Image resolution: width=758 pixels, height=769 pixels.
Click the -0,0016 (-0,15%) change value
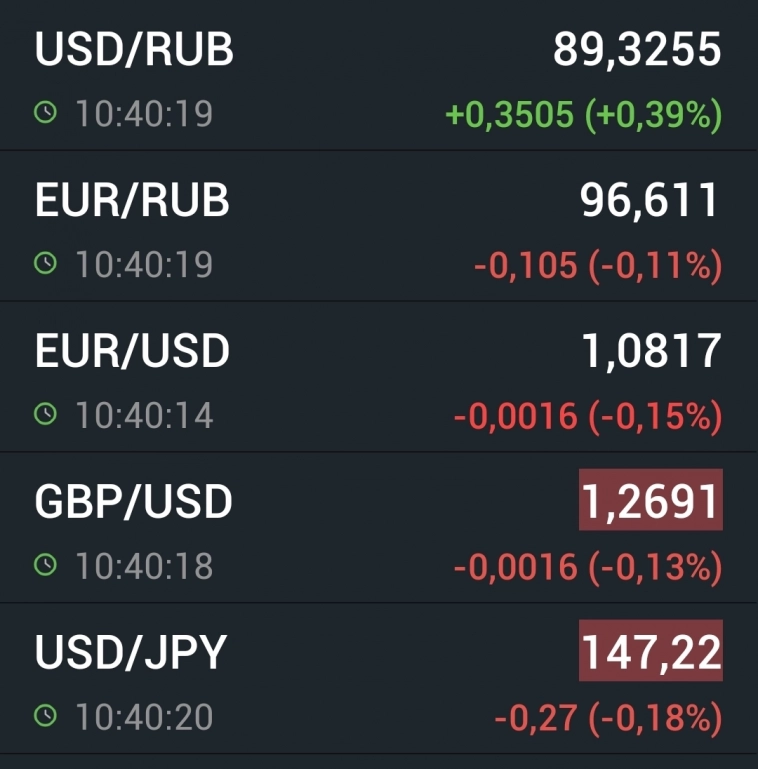pos(588,416)
